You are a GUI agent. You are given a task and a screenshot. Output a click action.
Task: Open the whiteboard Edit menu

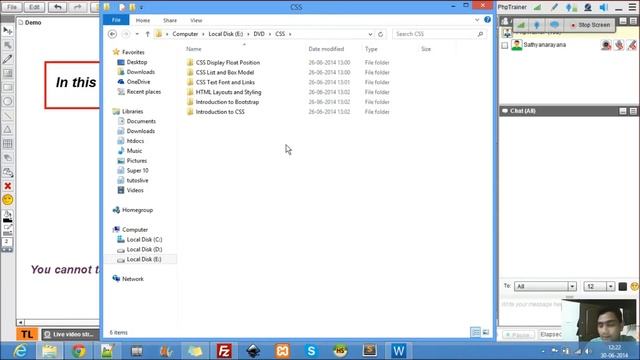34,7
